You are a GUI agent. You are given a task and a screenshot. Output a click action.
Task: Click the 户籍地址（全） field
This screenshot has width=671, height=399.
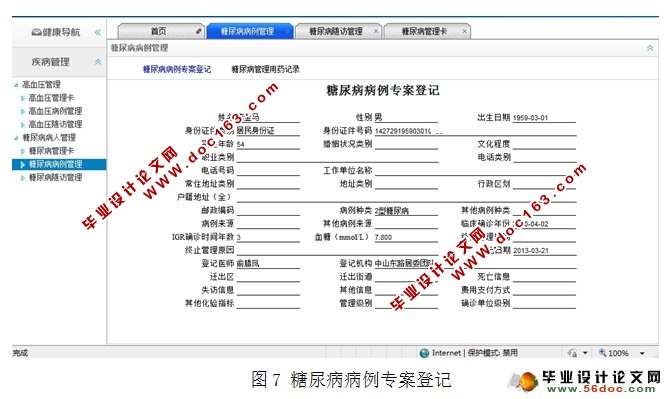click(x=406, y=197)
